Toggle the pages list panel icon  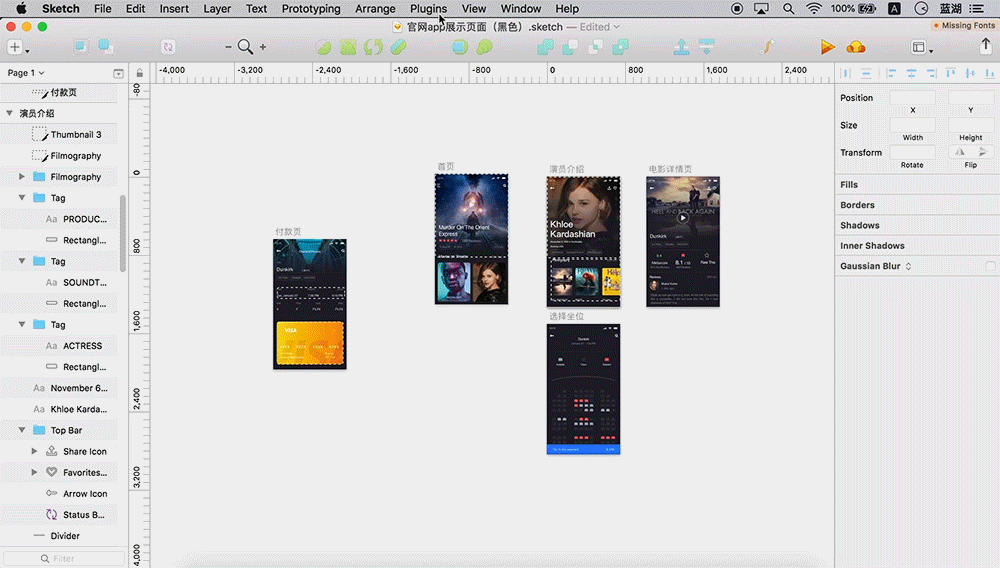click(x=118, y=73)
